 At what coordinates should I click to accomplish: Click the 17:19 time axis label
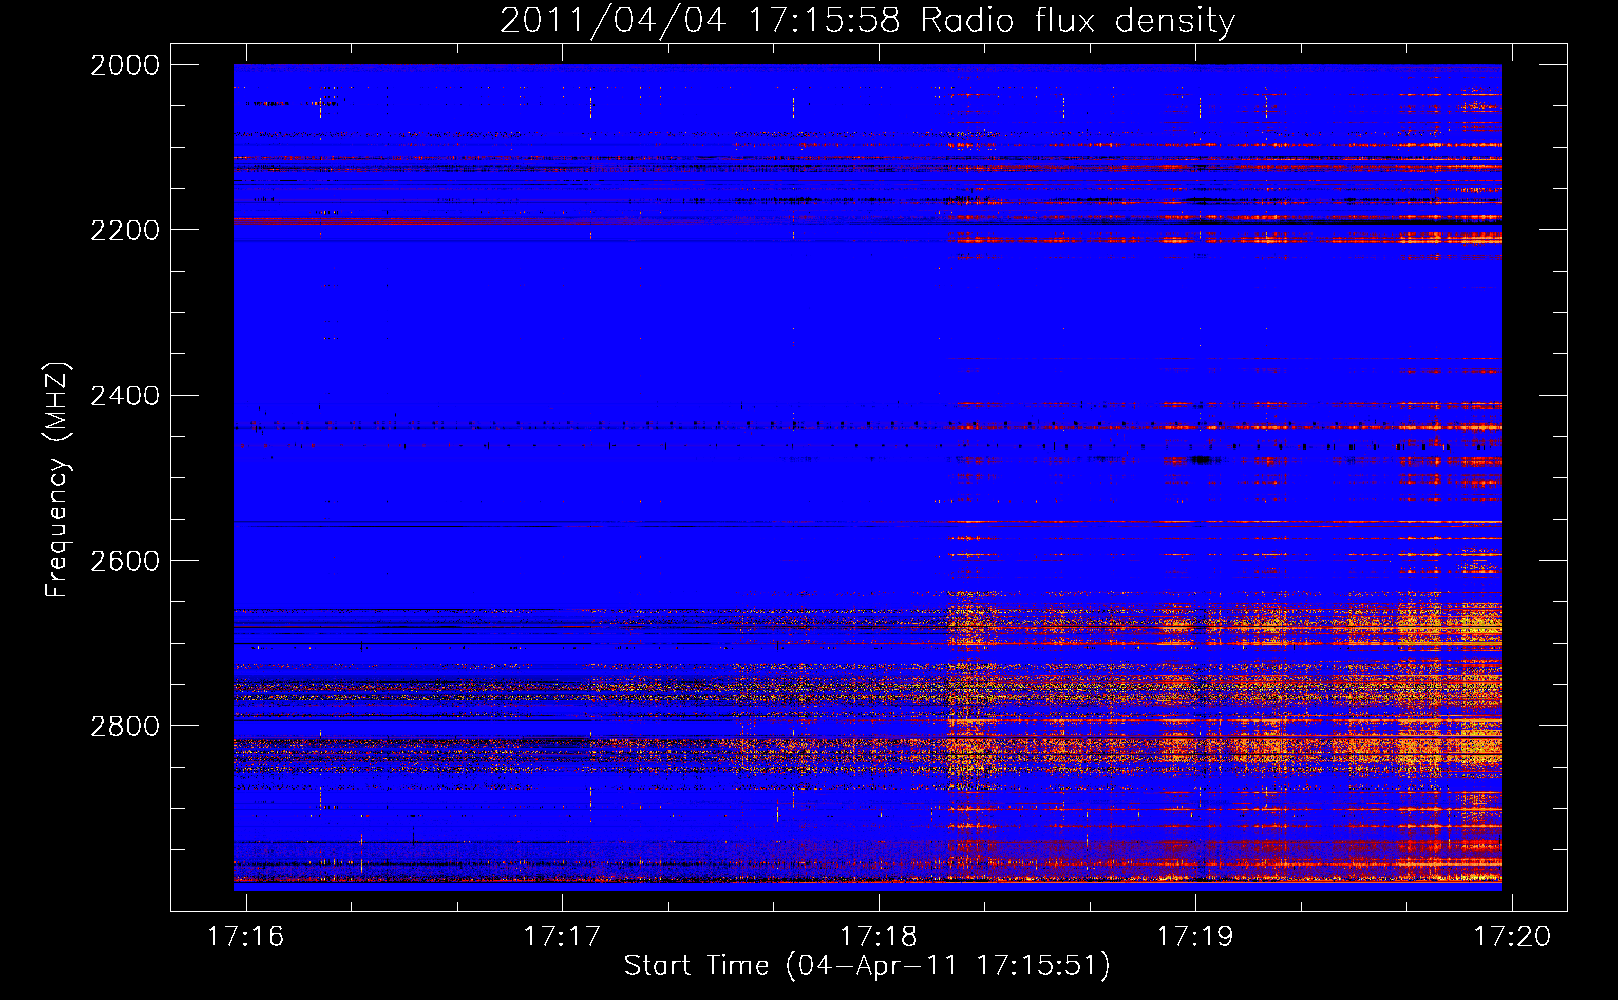pos(1195,936)
